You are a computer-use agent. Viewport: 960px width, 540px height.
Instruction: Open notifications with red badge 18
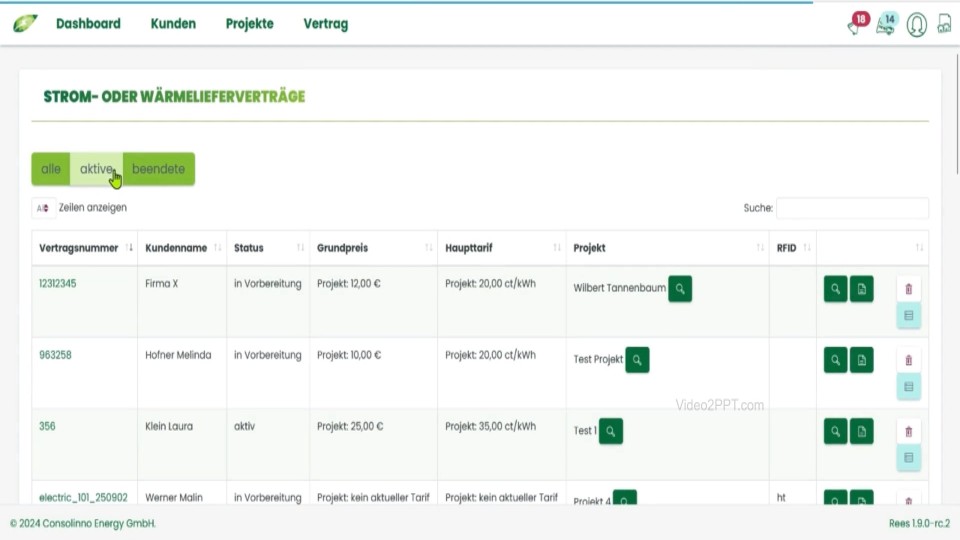[x=856, y=25]
